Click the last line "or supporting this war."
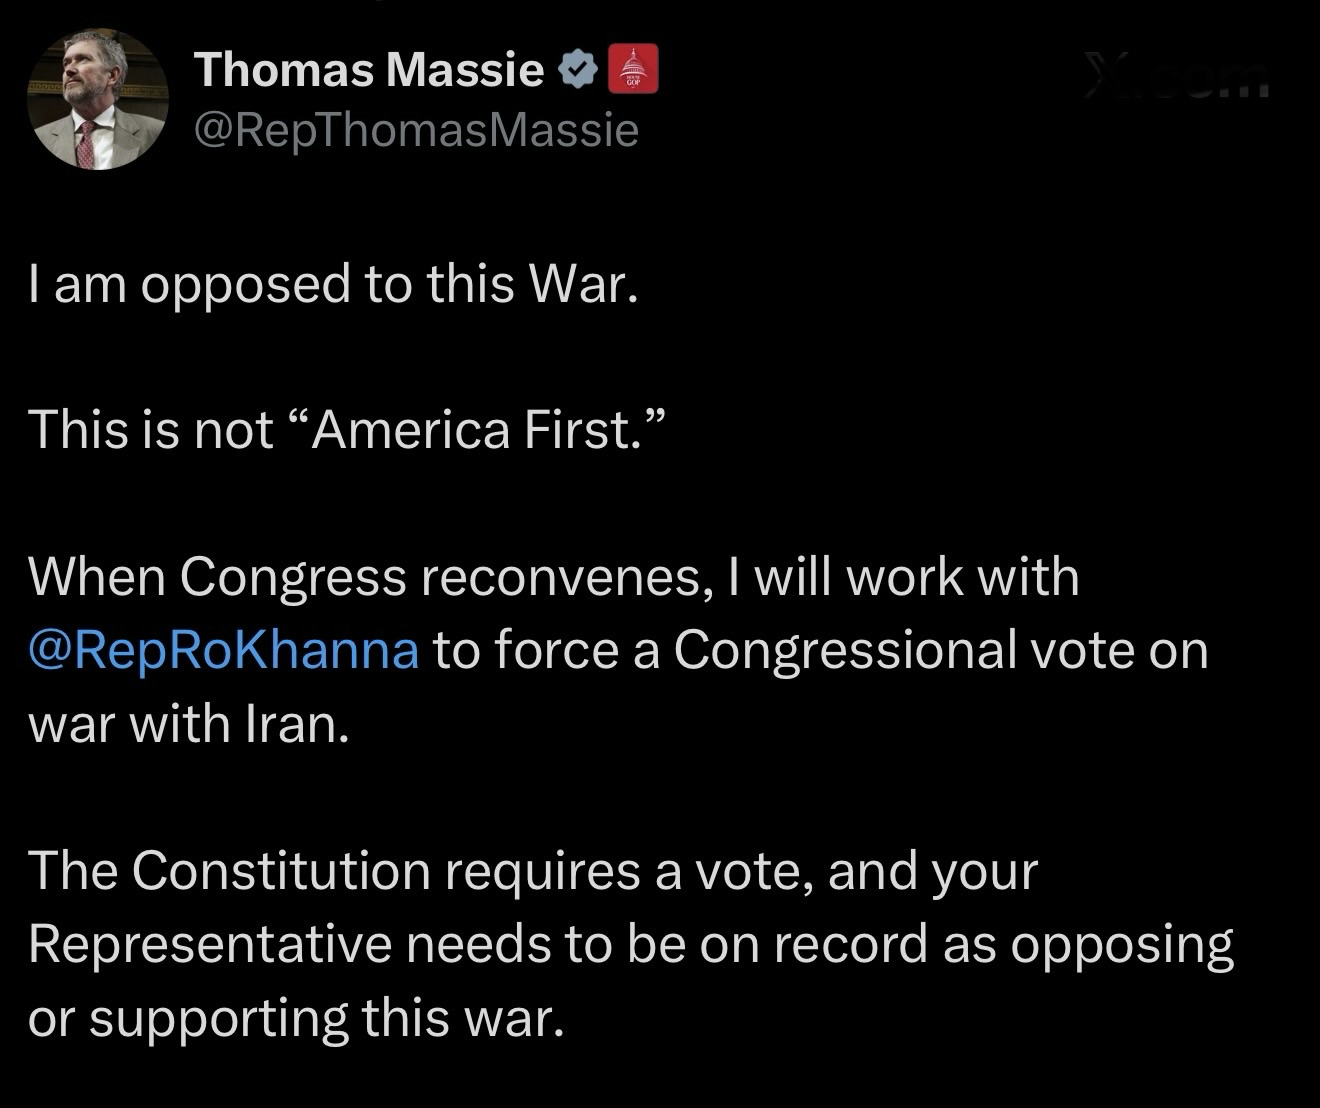The image size is (1320, 1108). (291, 1017)
